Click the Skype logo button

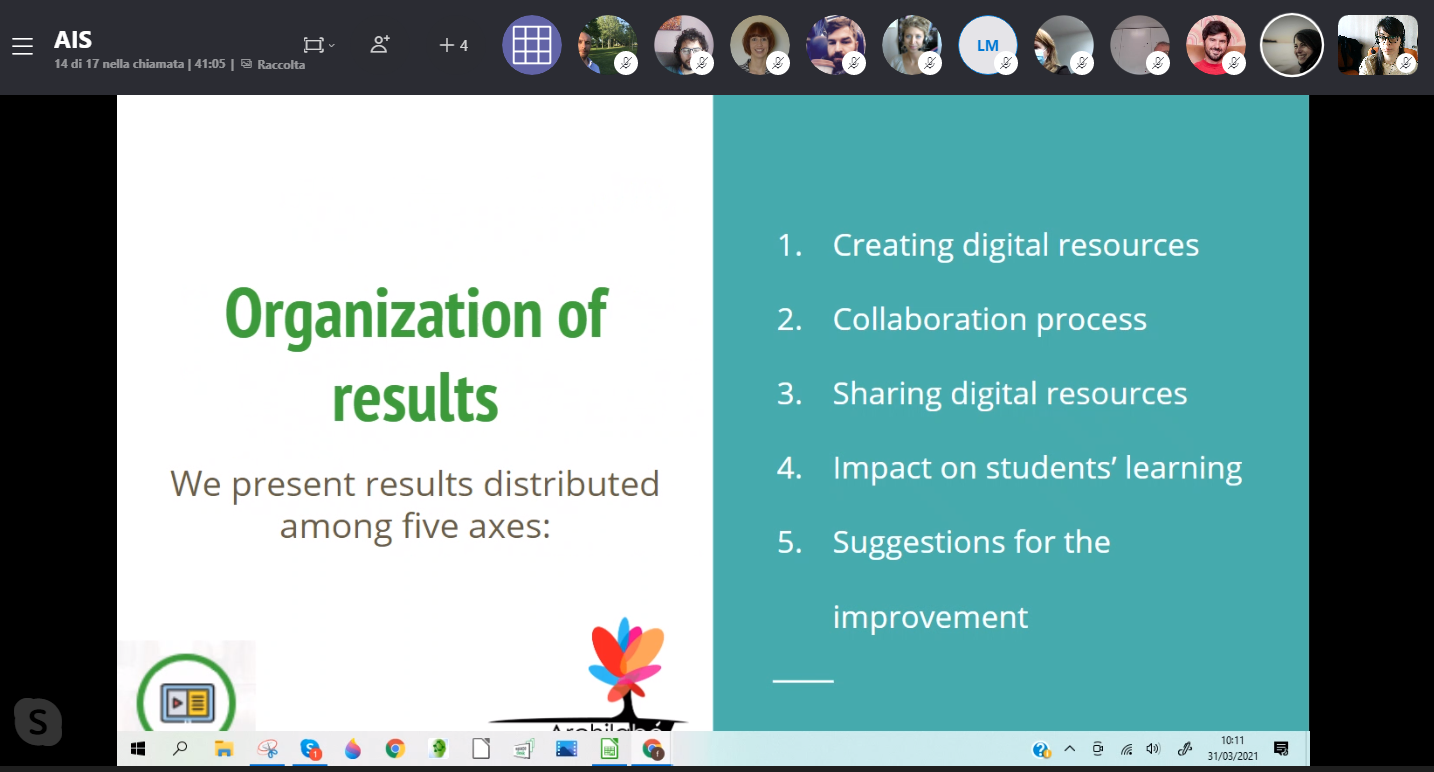(38, 721)
